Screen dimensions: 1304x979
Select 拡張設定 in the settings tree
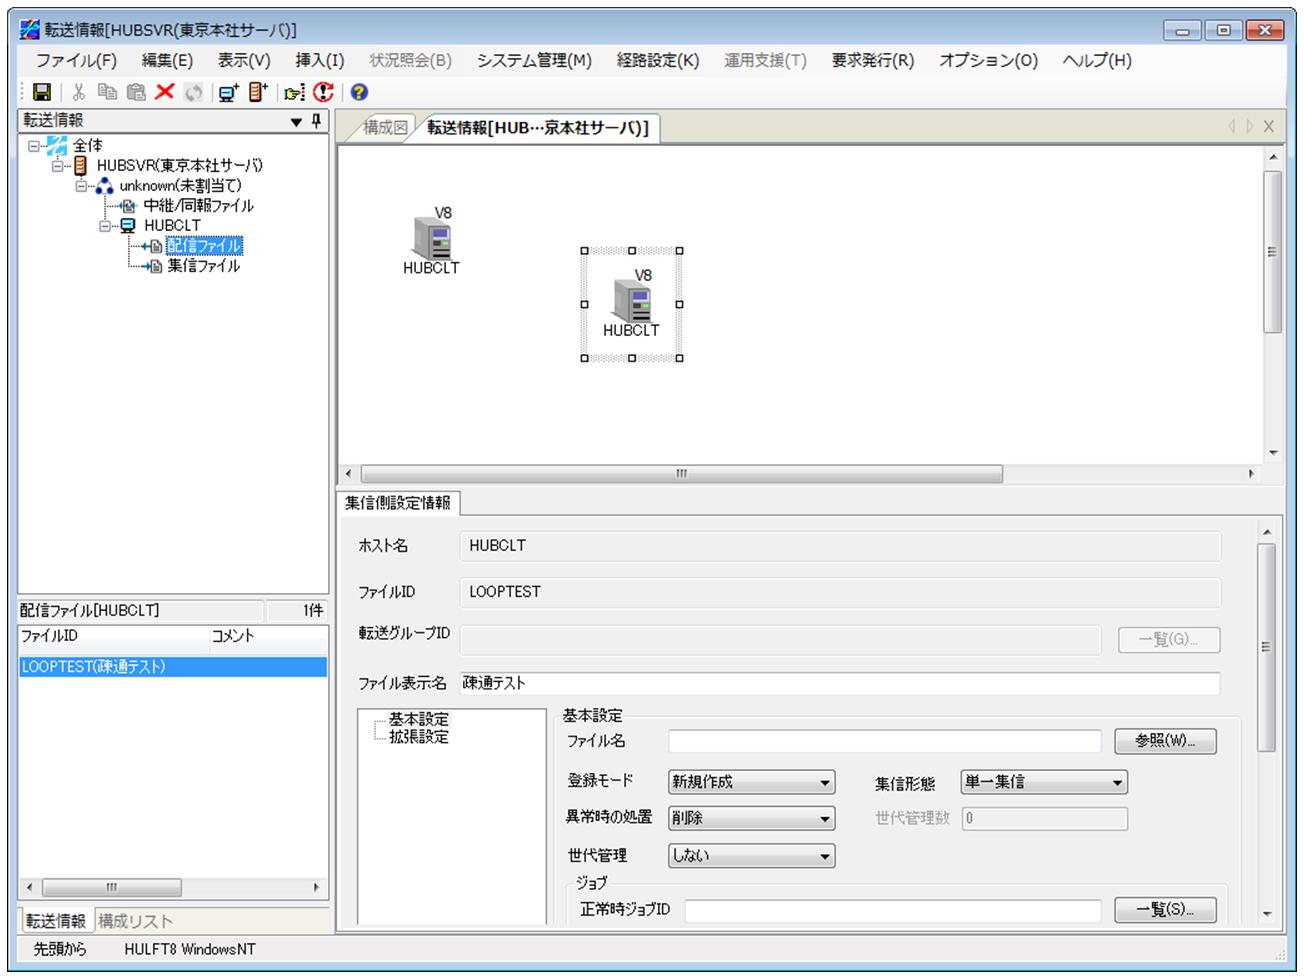click(419, 737)
